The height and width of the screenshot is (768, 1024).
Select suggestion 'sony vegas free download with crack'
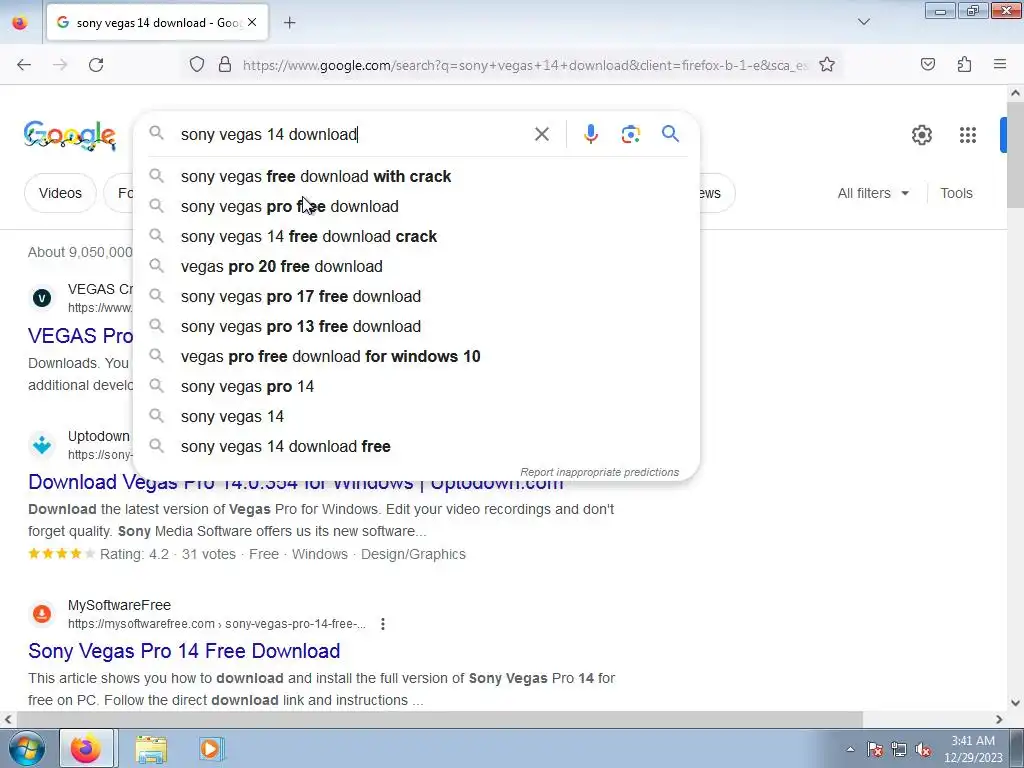pos(417,176)
